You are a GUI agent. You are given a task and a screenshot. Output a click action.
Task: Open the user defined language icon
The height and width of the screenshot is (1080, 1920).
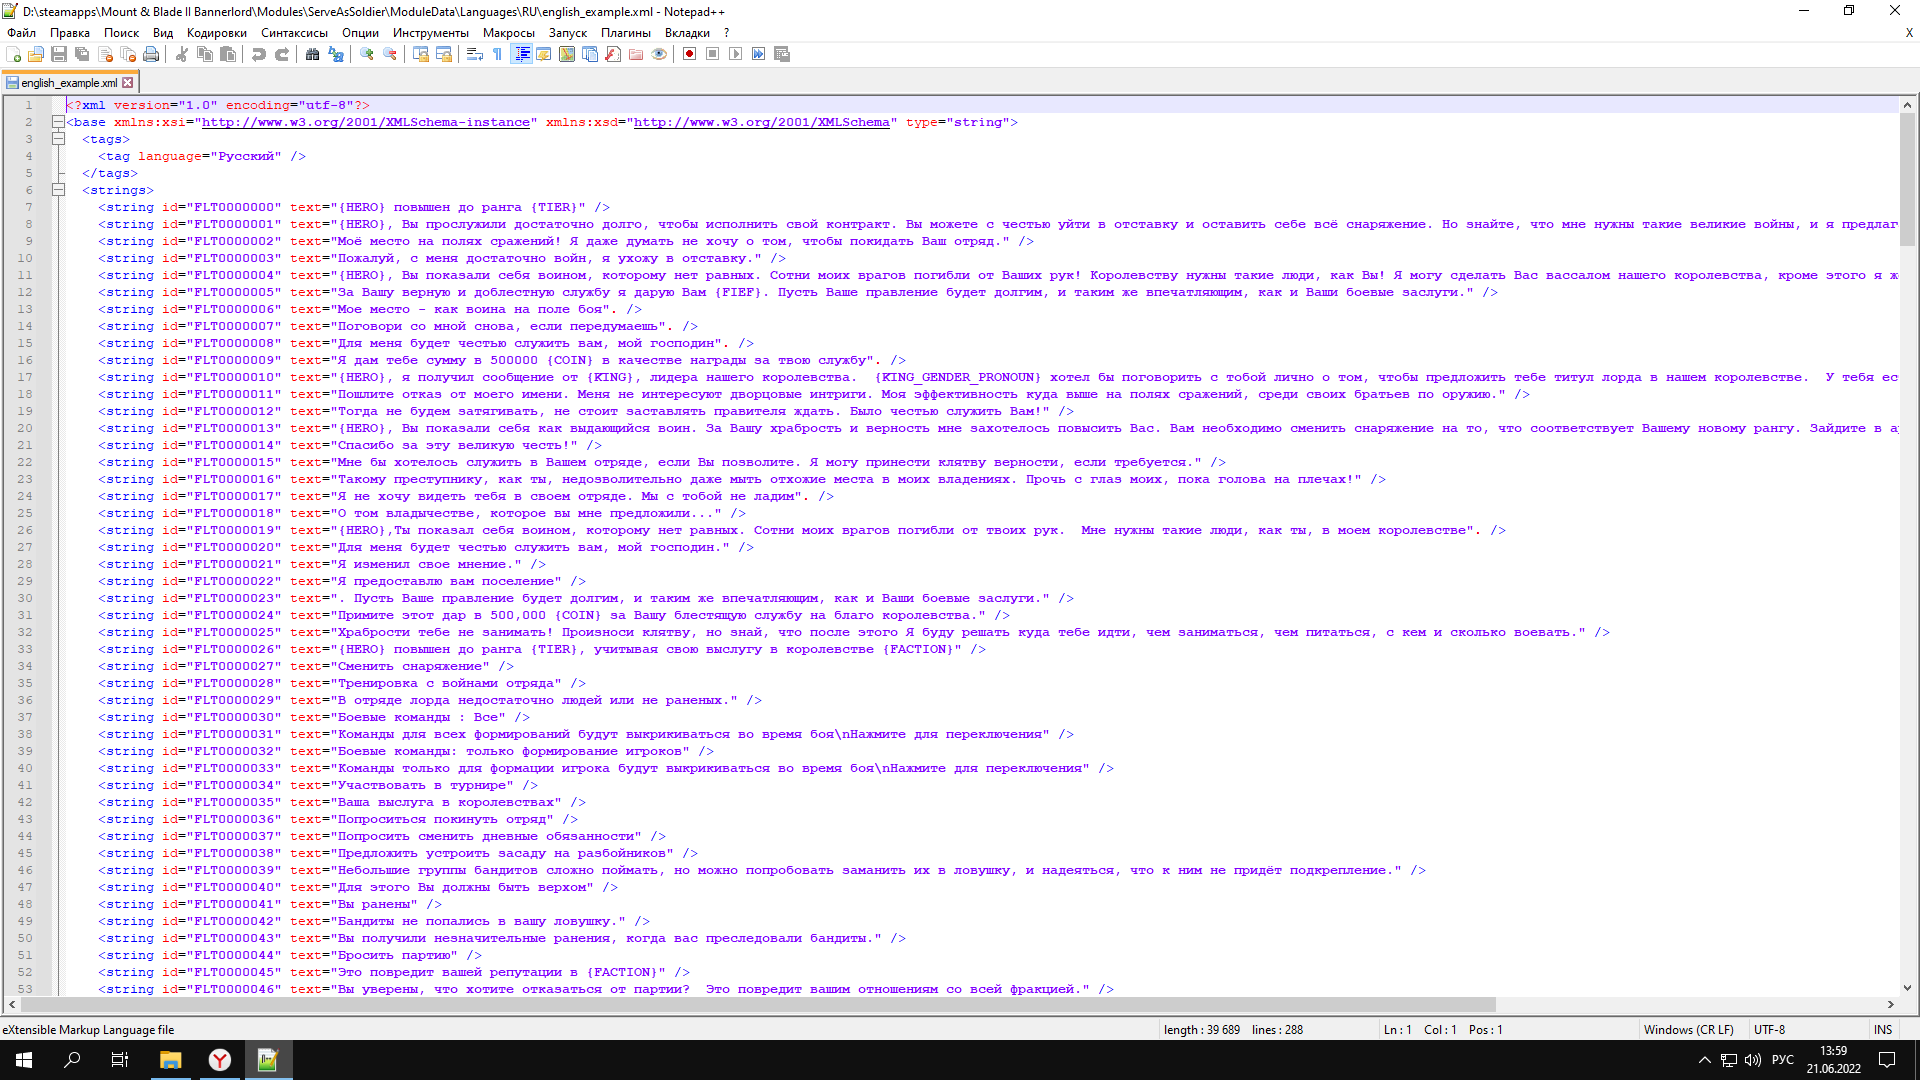(544, 54)
